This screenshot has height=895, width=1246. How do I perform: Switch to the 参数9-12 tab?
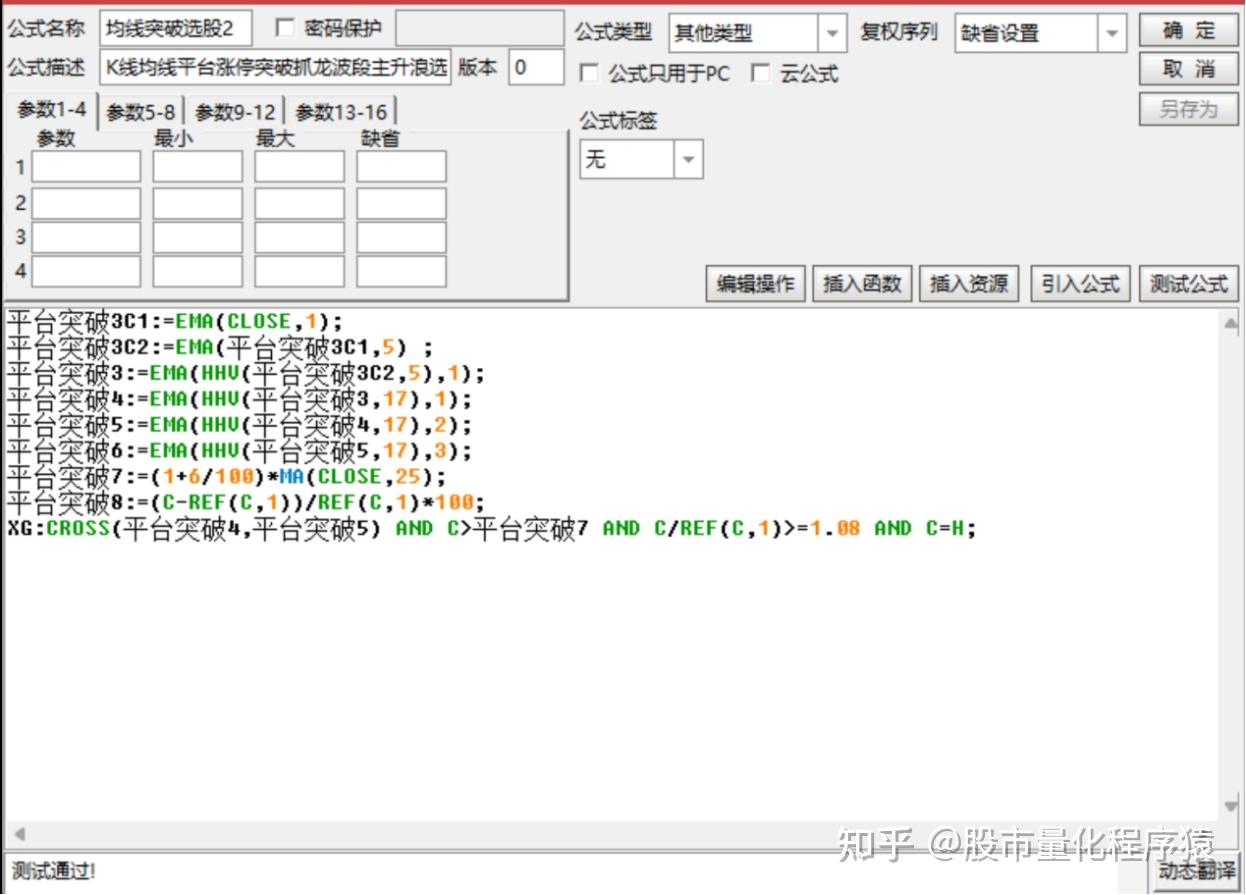(x=235, y=113)
